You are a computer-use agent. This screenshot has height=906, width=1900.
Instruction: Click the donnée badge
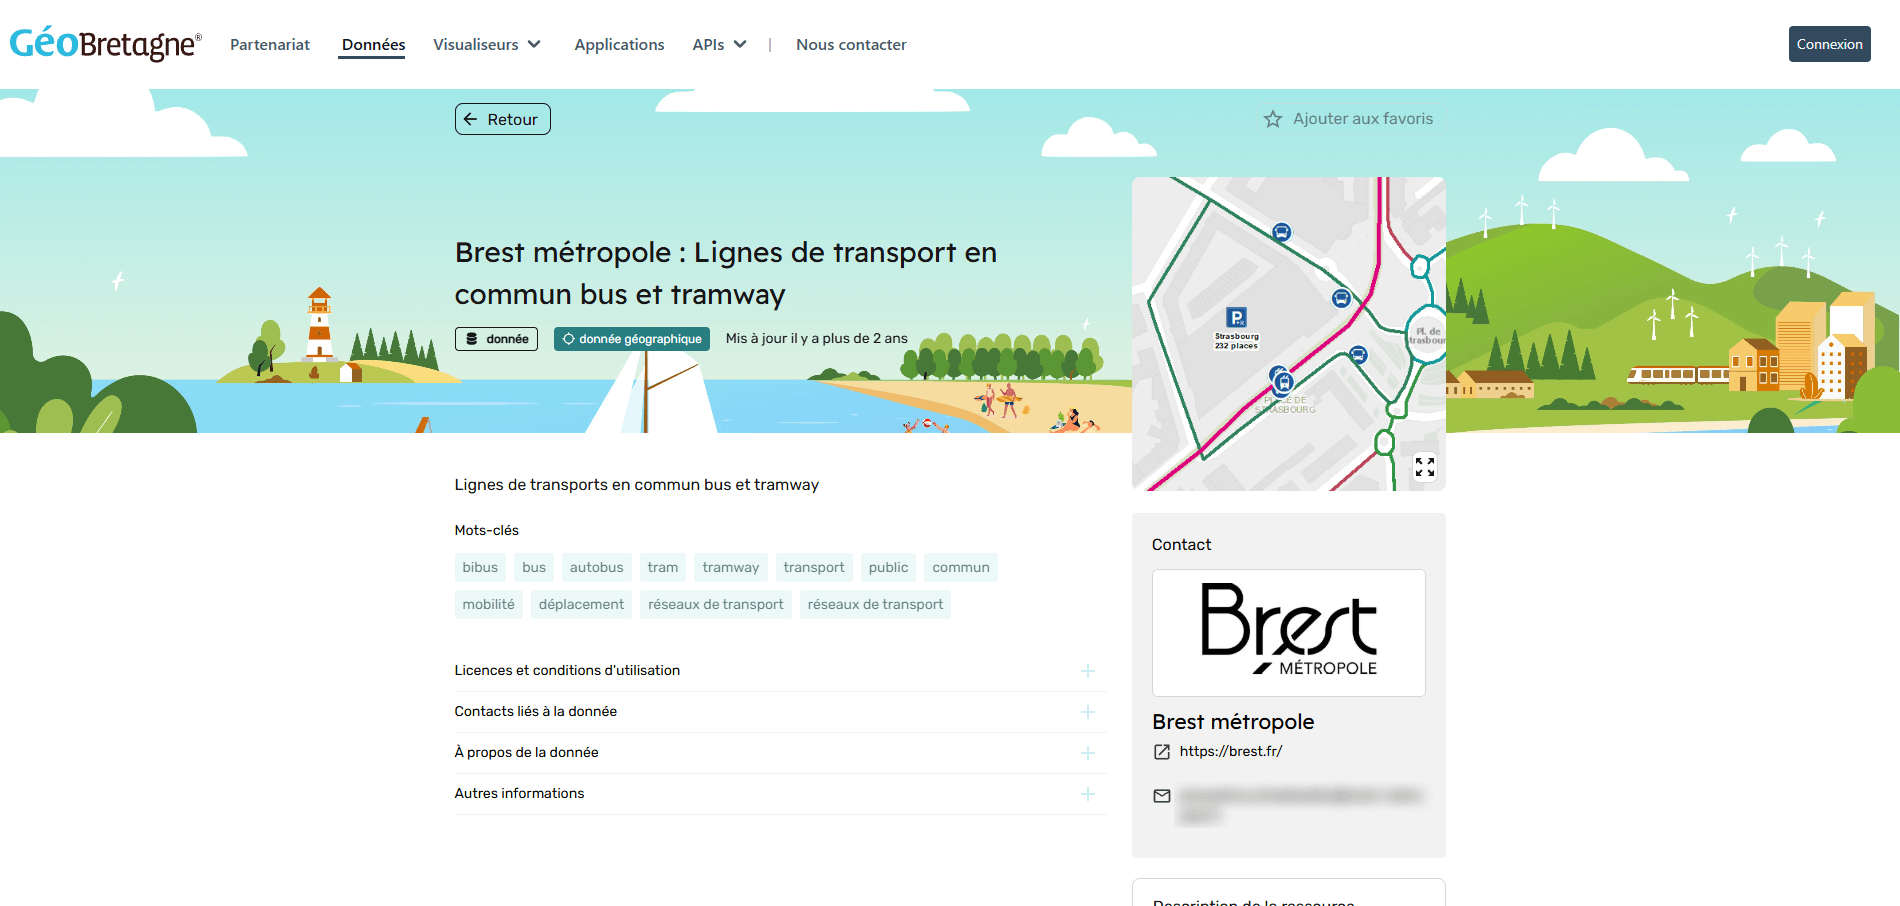point(497,339)
